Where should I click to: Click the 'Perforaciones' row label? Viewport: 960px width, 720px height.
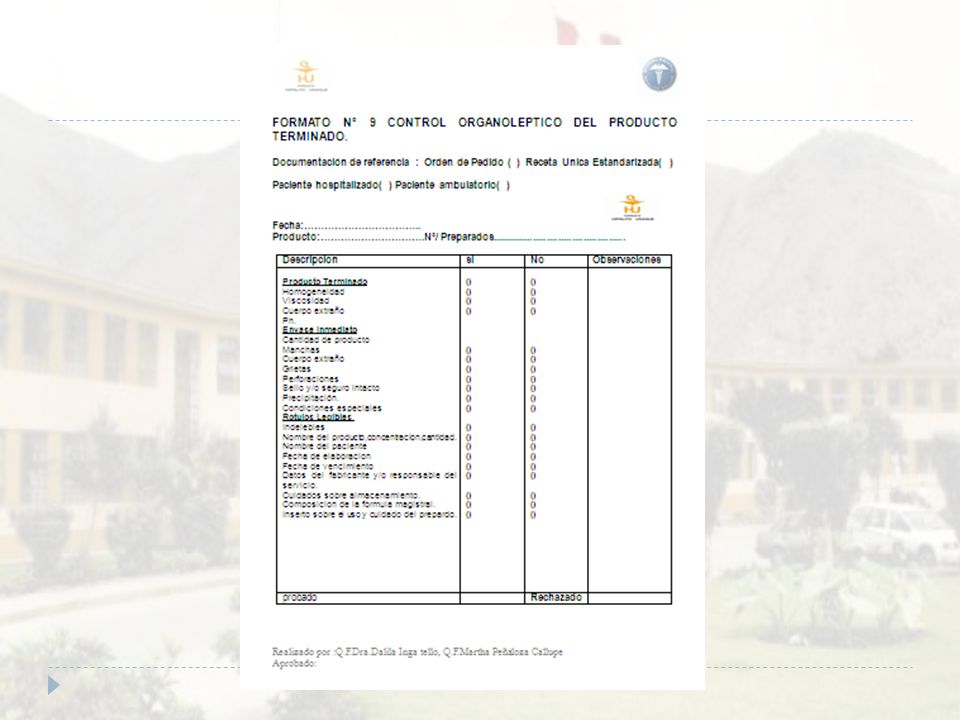pyautogui.click(x=310, y=379)
